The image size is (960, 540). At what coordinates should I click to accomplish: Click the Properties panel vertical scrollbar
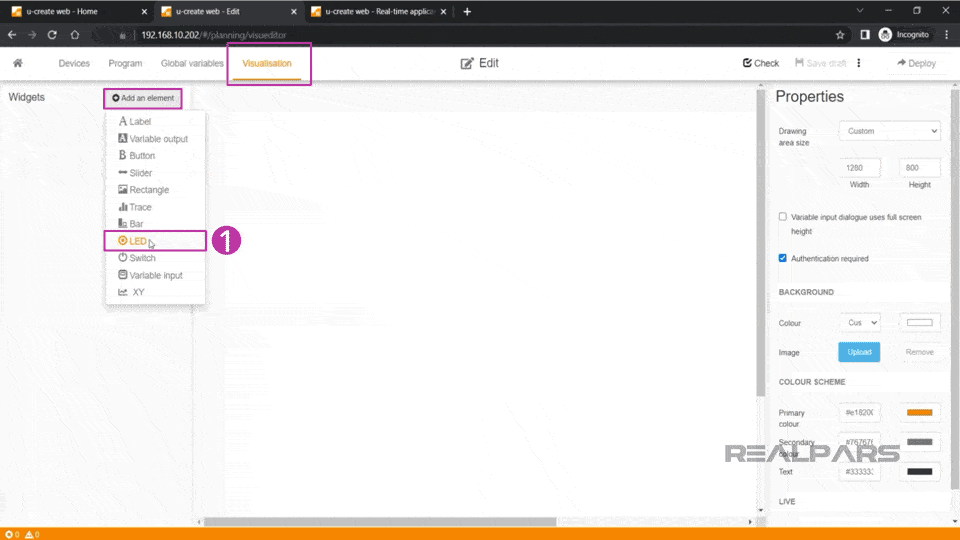[x=955, y=288]
